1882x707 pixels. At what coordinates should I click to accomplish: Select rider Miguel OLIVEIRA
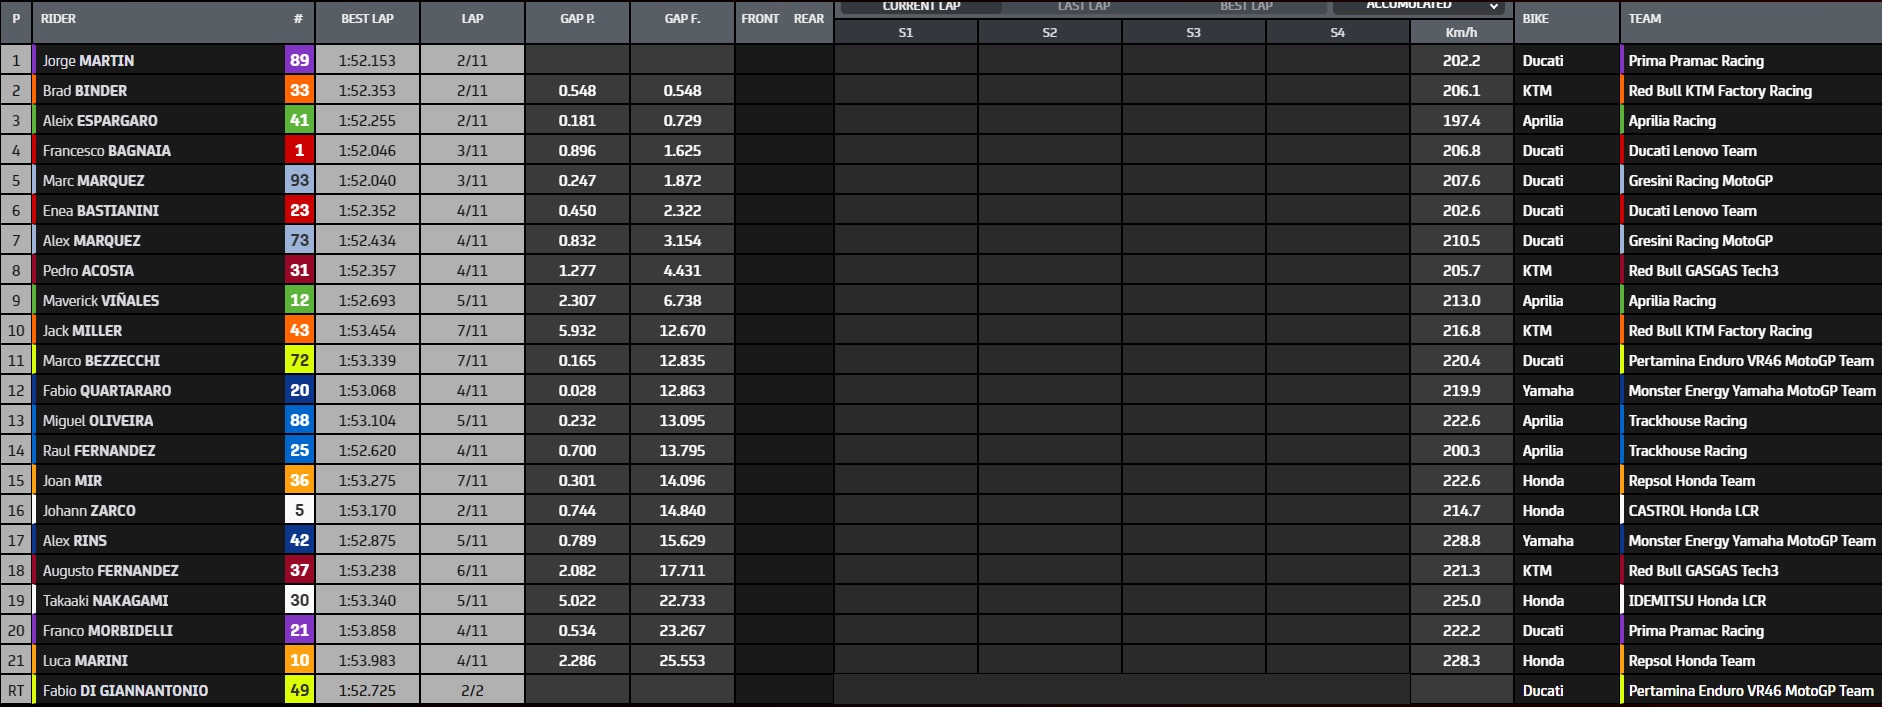pos(98,421)
